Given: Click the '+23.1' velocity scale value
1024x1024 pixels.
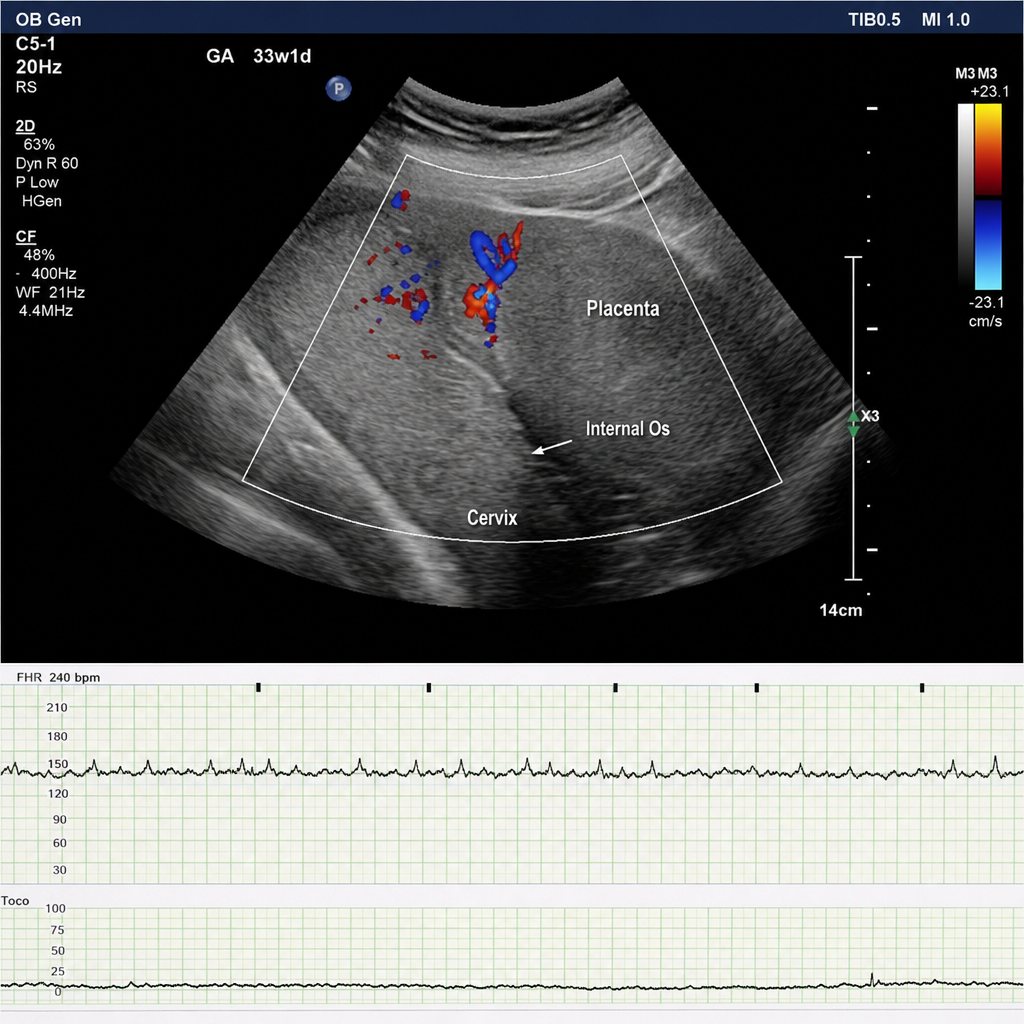Looking at the screenshot, I should pos(989,91).
